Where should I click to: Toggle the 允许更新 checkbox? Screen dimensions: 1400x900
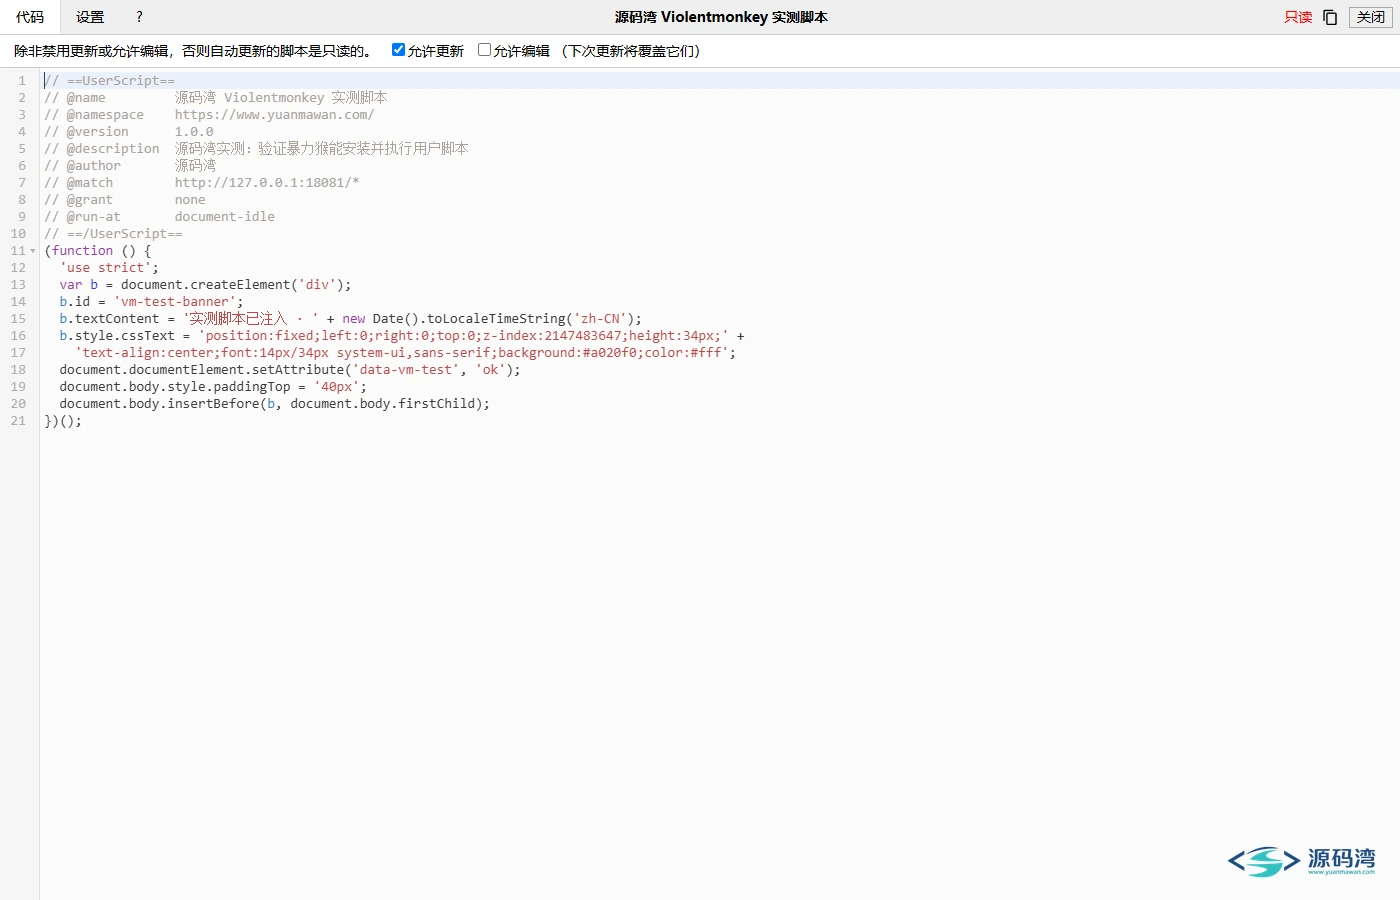pos(398,50)
